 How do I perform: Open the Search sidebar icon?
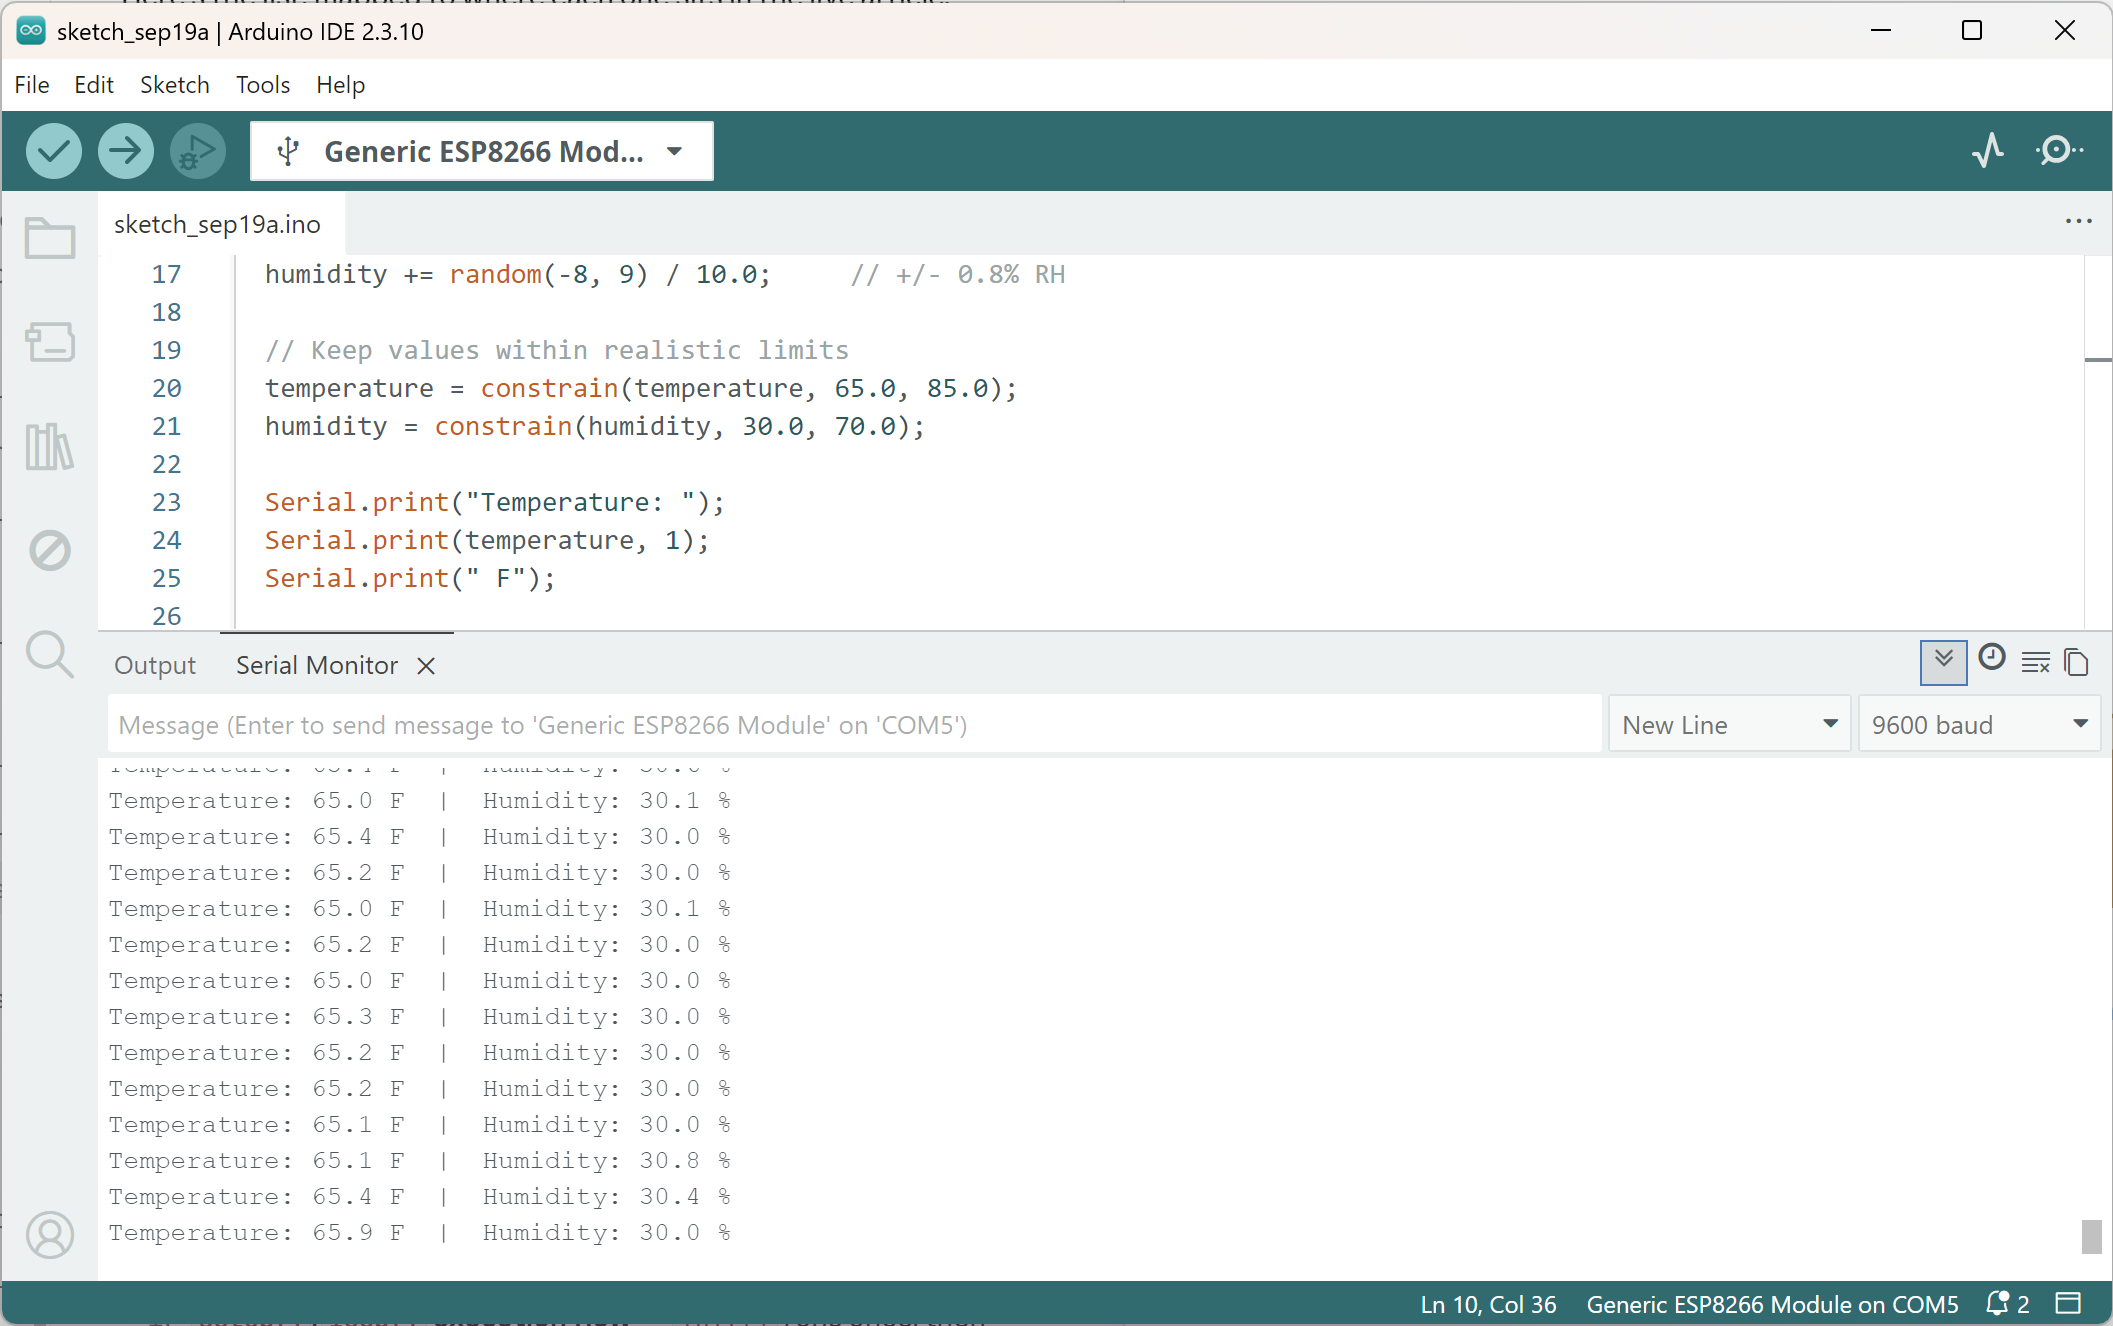tap(50, 654)
